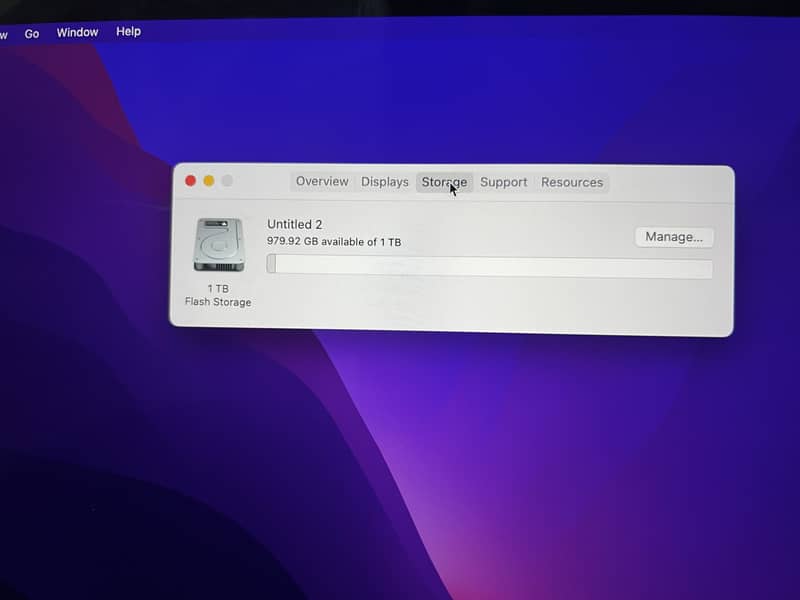Click the grayed-out zoom window button

227,181
